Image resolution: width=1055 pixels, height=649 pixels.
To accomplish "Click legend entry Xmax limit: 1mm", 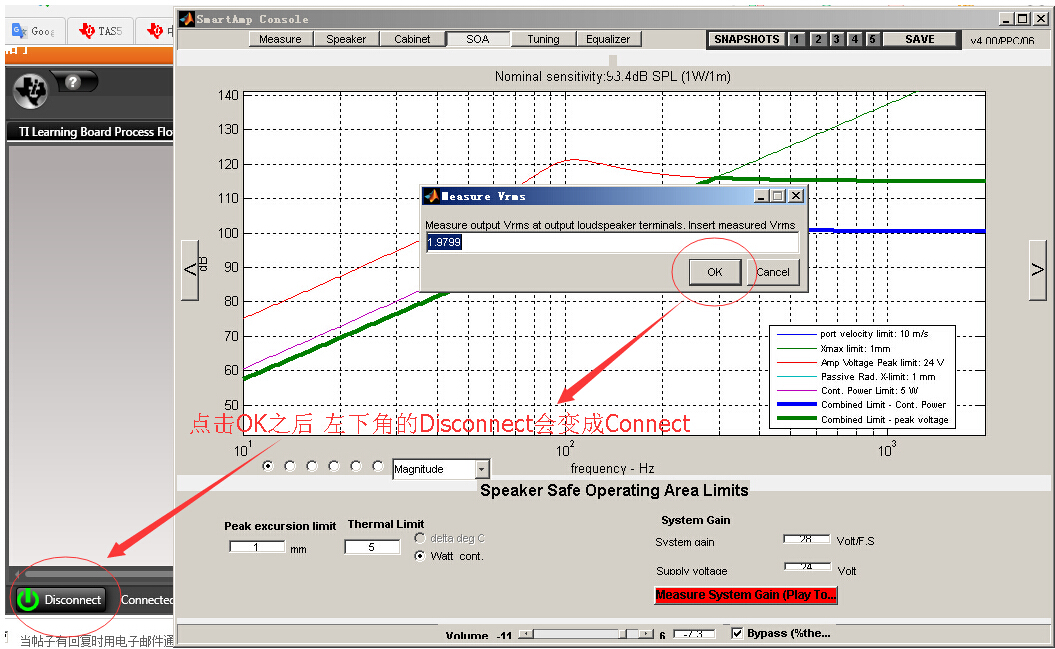I will click(855, 348).
